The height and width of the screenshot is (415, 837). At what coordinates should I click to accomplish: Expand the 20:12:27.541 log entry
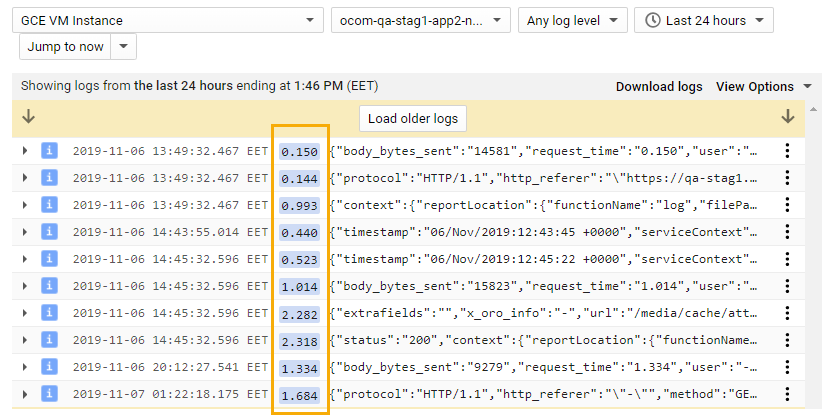tap(25, 369)
